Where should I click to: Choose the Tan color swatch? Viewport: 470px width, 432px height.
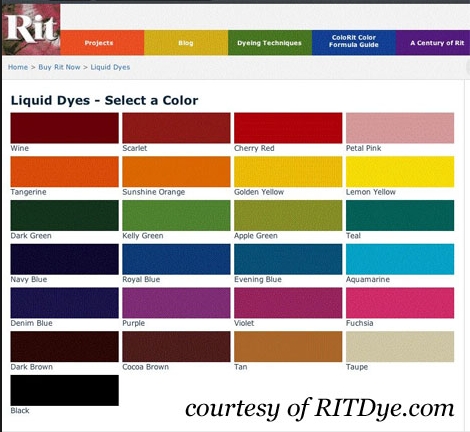(288, 346)
